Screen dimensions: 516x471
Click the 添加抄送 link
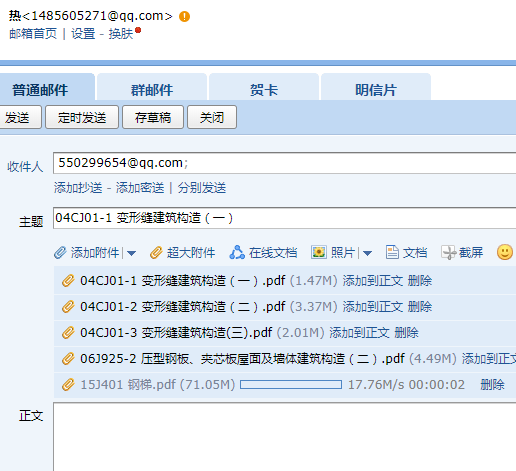tap(78, 188)
